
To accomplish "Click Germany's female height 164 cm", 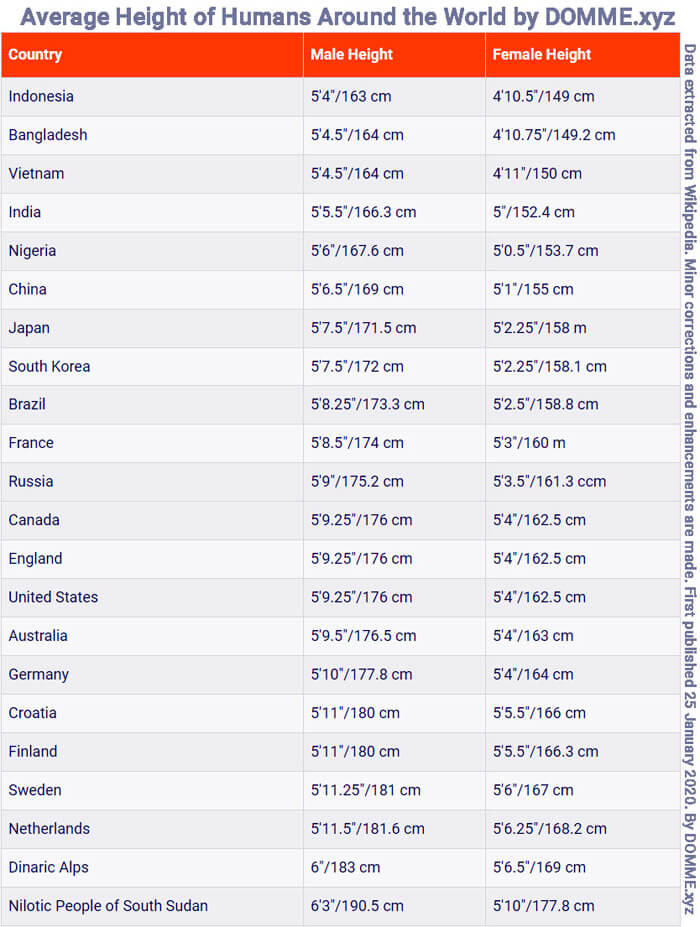I will pyautogui.click(x=533, y=674).
